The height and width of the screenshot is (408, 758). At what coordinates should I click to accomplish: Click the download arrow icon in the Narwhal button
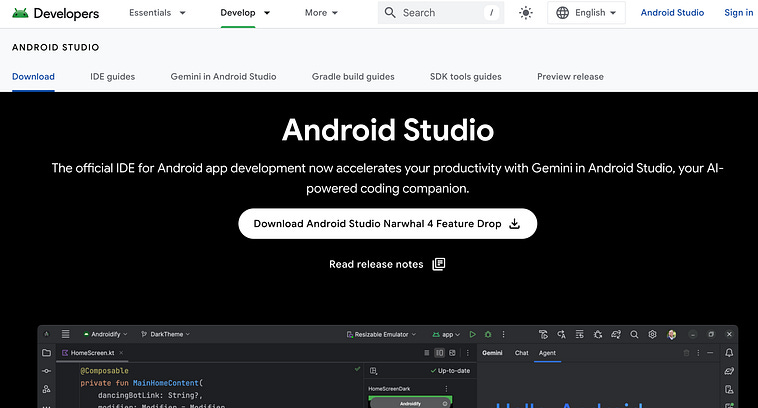click(514, 223)
